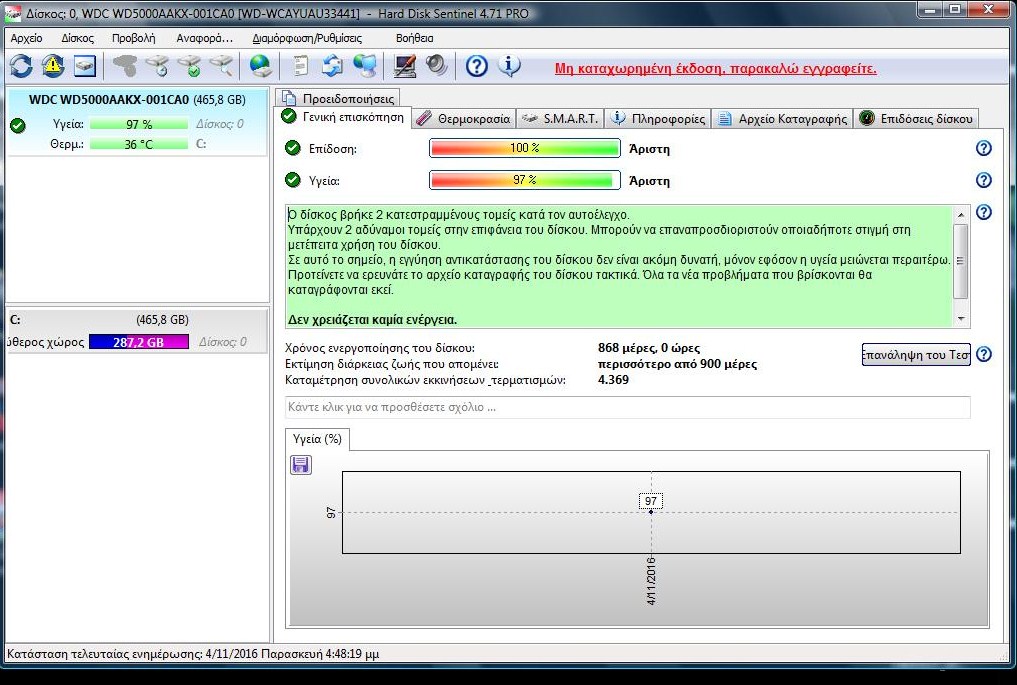Click the help icon beside the green description box
This screenshot has width=1017, height=685.
[x=984, y=212]
